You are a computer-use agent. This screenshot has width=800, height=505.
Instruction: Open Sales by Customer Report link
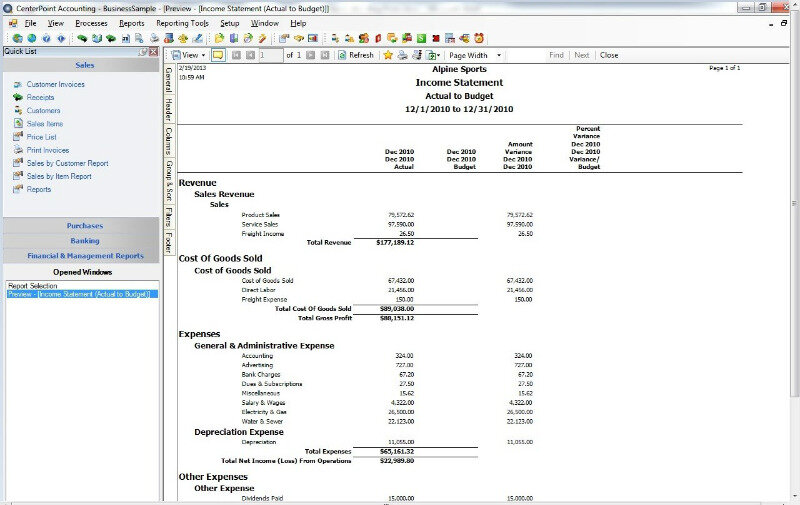67,163
